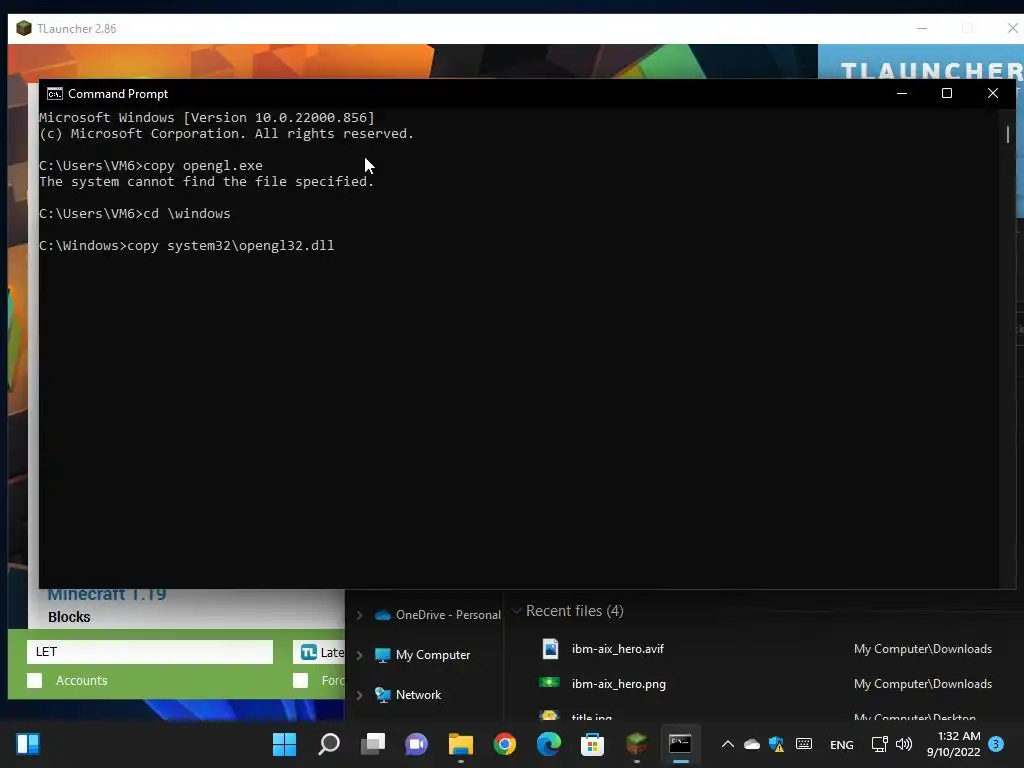Click the LET username field
The height and width of the screenshot is (768, 1024).
[x=150, y=652]
